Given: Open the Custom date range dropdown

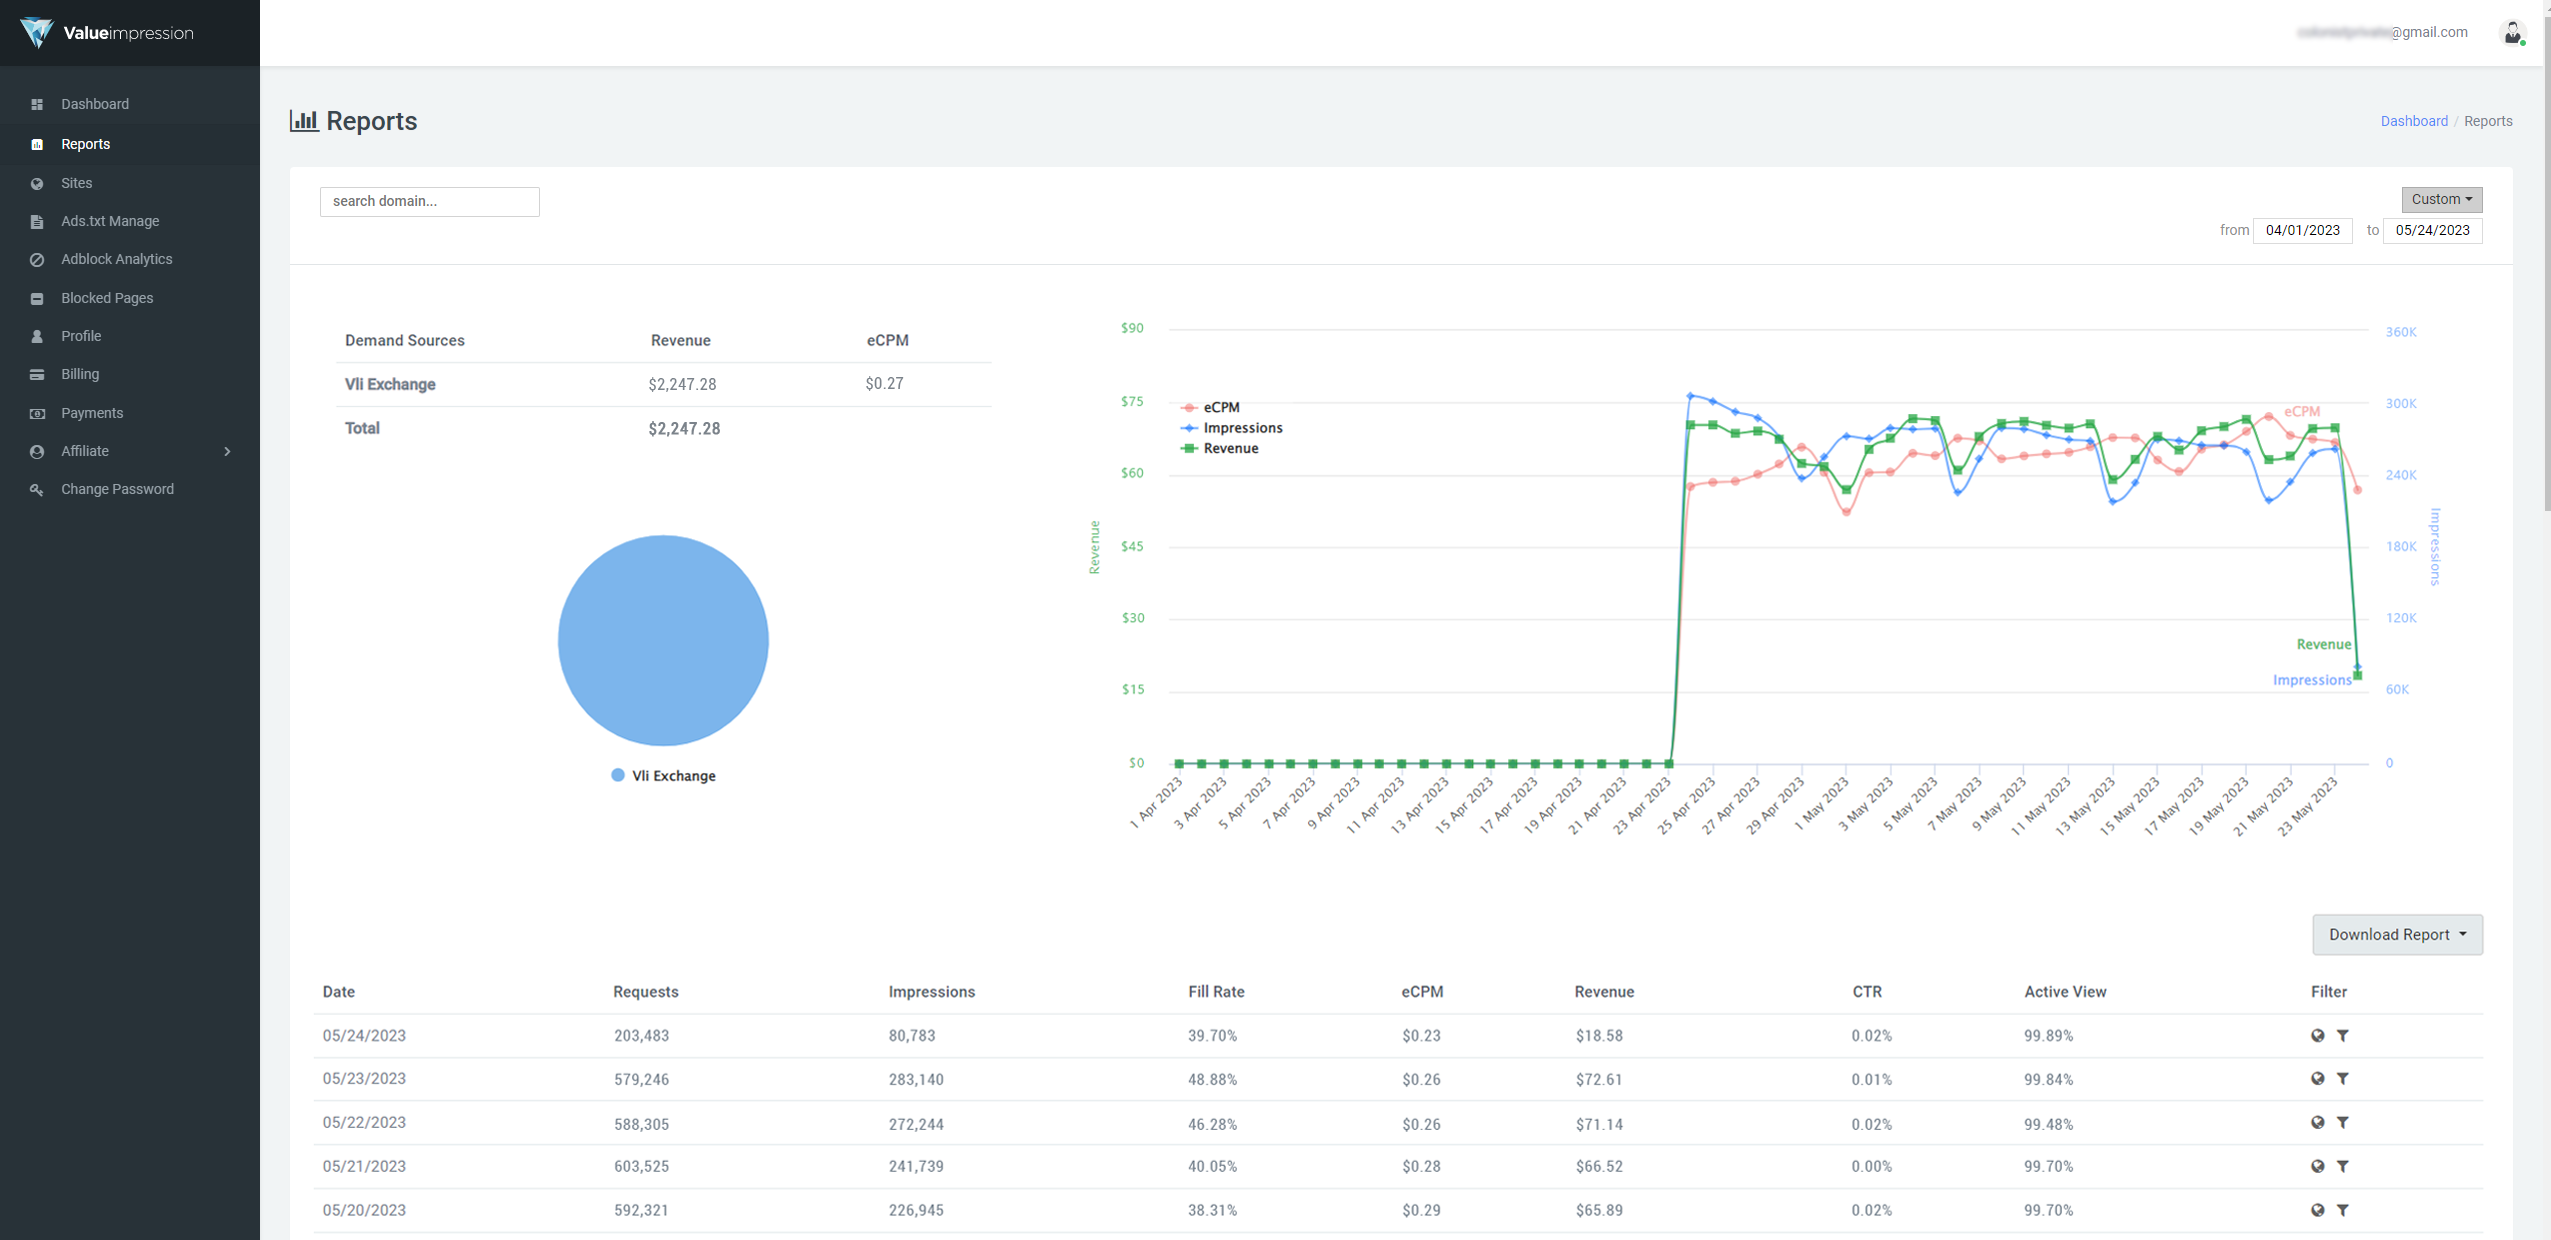Looking at the screenshot, I should point(2441,199).
